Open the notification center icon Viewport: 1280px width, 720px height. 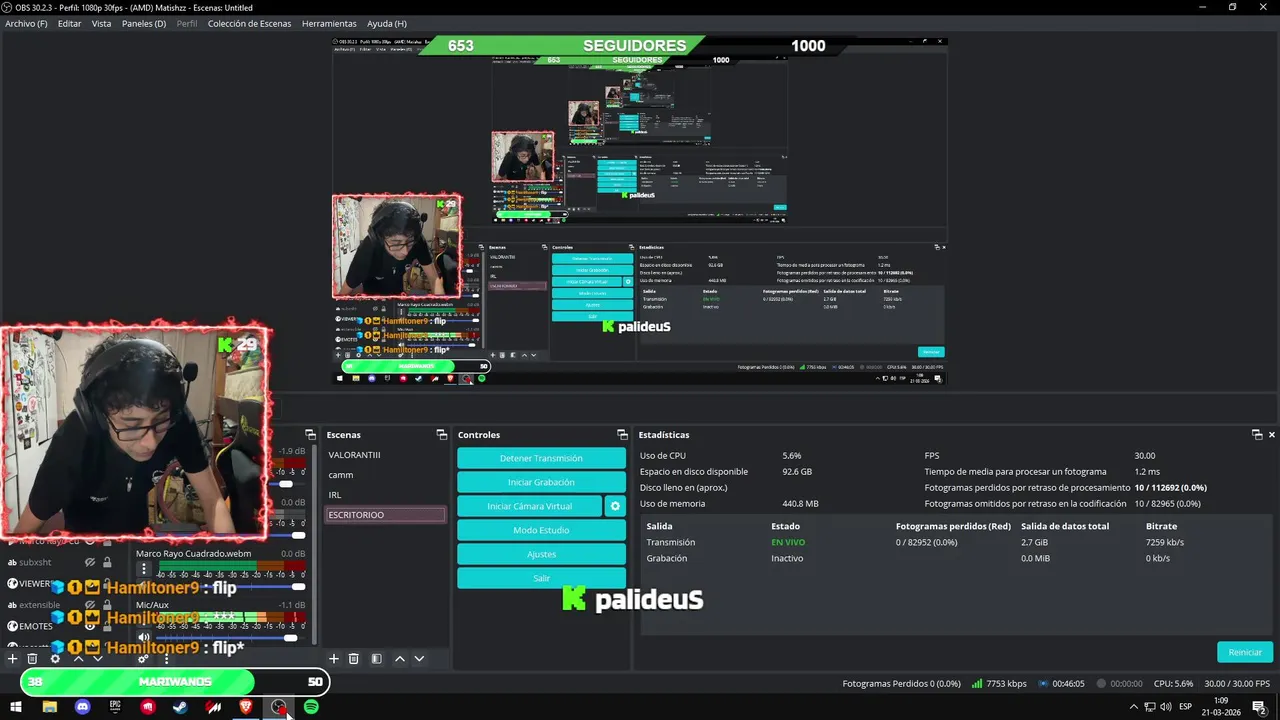tap(1259, 707)
